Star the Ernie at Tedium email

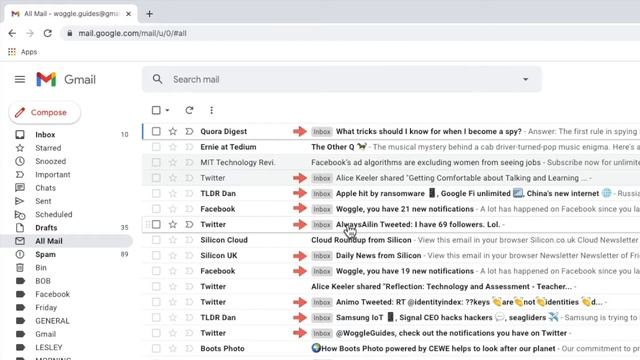click(x=173, y=147)
